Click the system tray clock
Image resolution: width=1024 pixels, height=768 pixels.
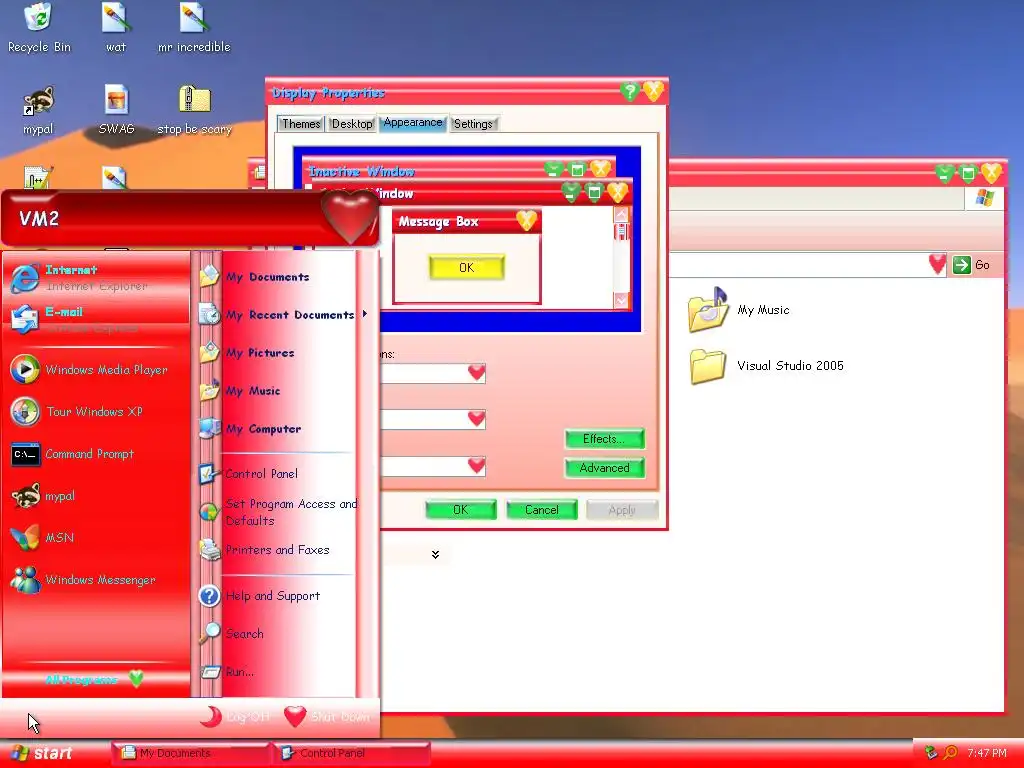point(987,753)
